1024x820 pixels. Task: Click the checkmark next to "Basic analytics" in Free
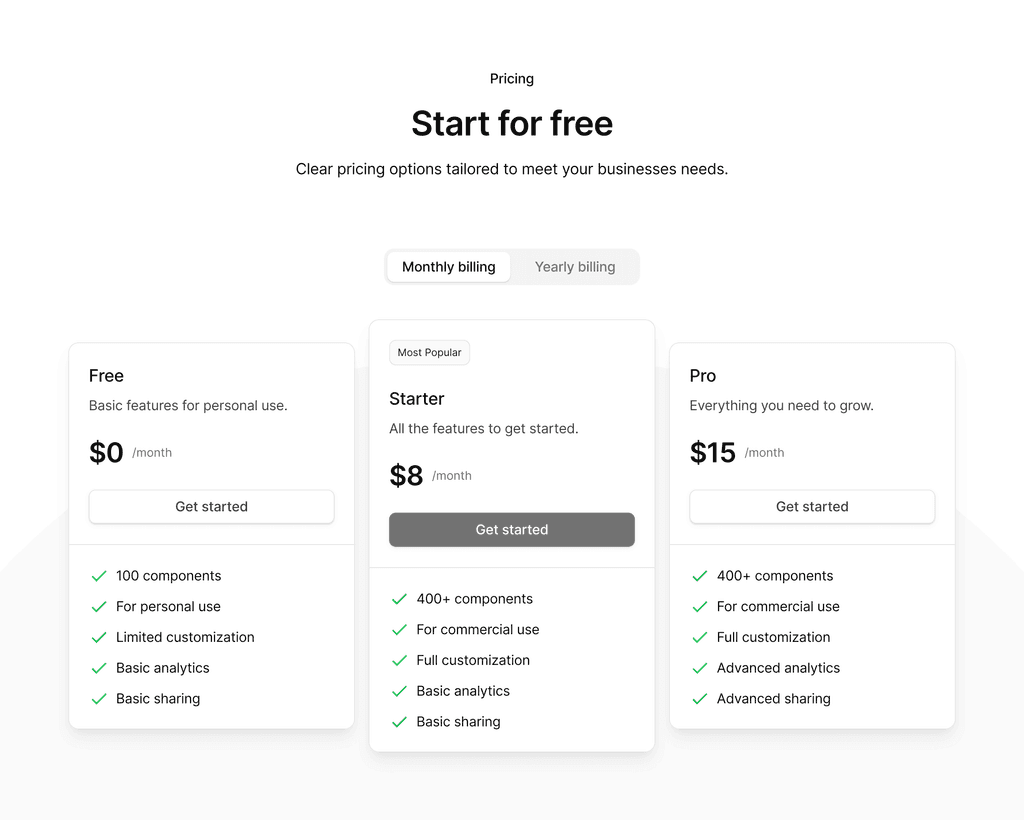pyautogui.click(x=98, y=667)
